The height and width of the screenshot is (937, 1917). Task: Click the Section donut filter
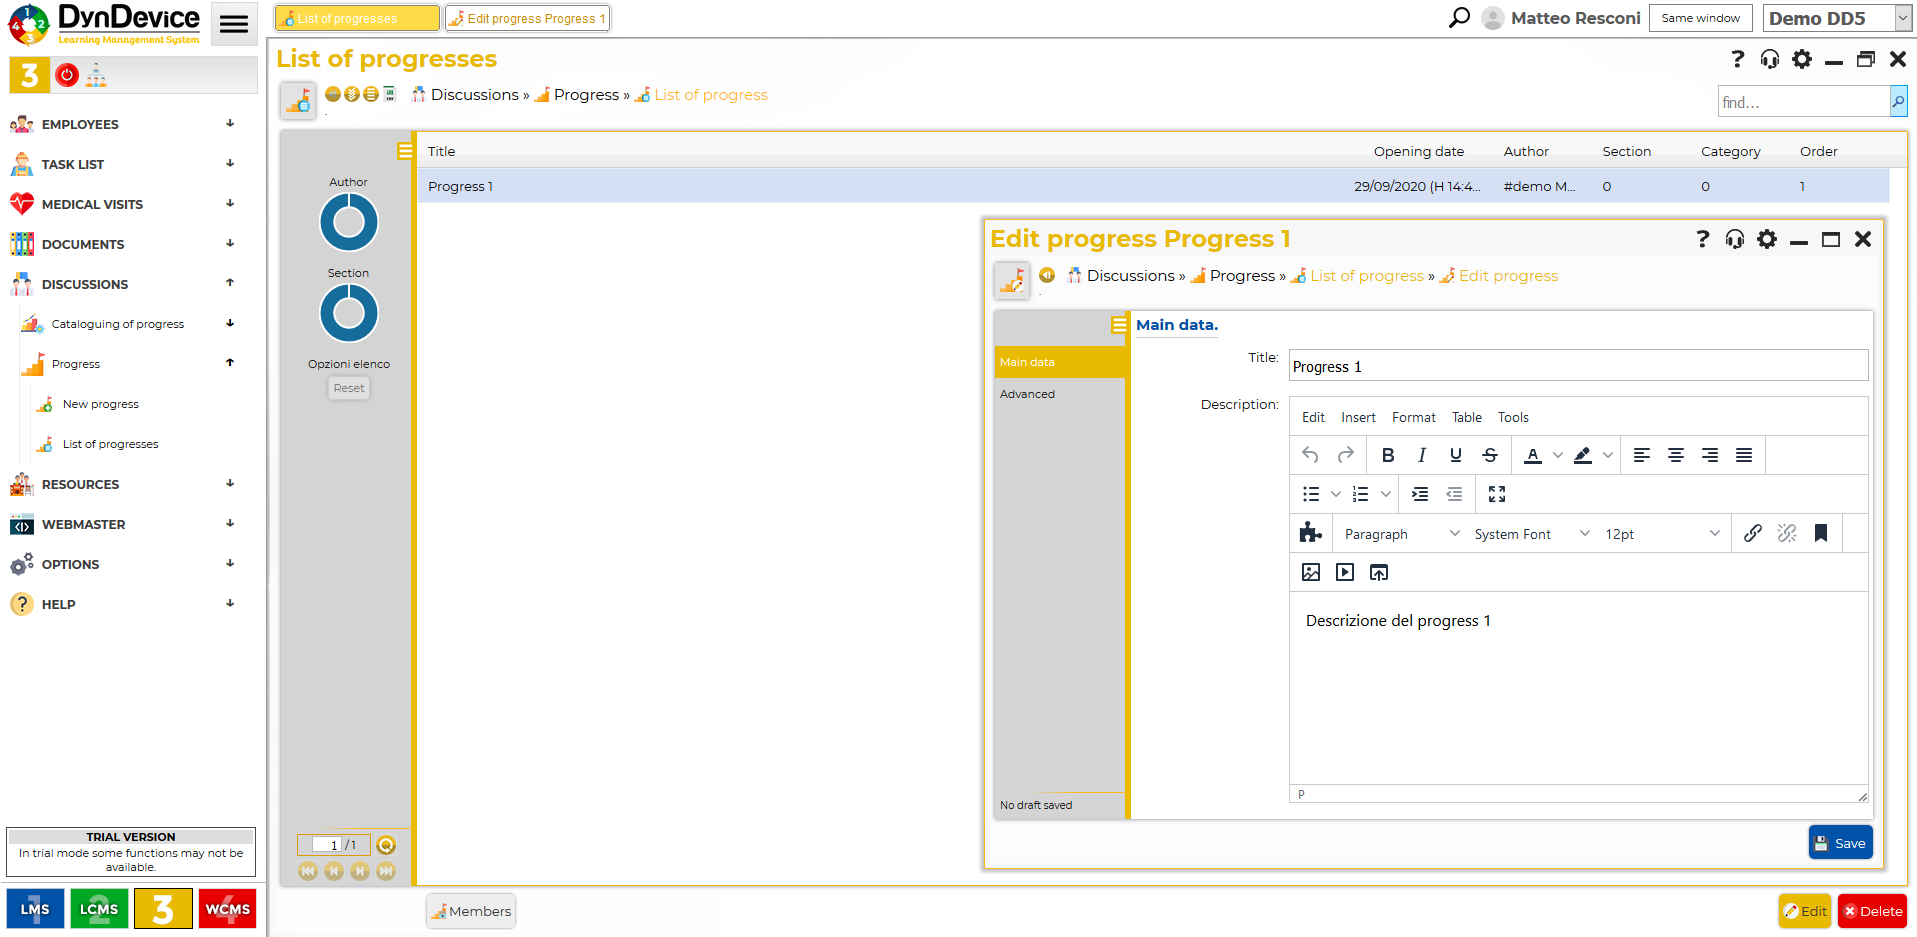click(x=348, y=313)
